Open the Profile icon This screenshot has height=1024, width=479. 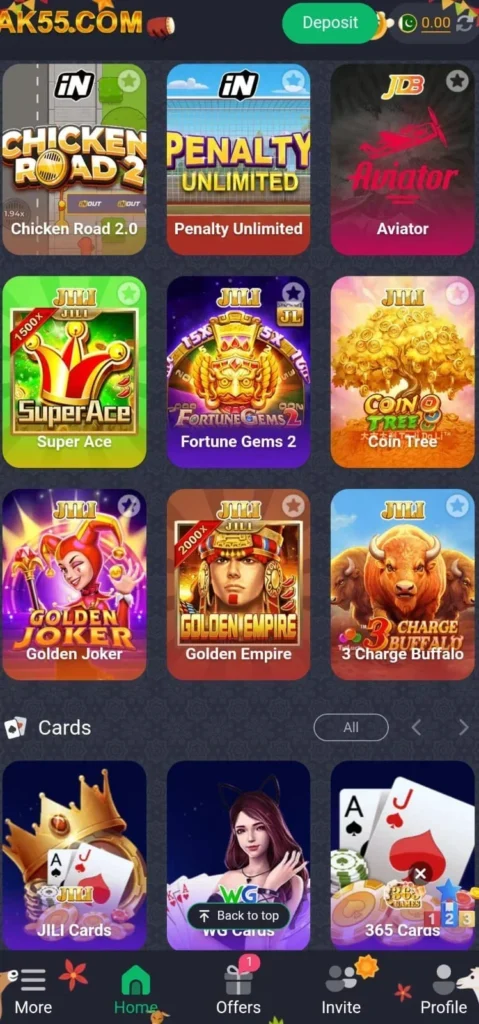click(444, 979)
